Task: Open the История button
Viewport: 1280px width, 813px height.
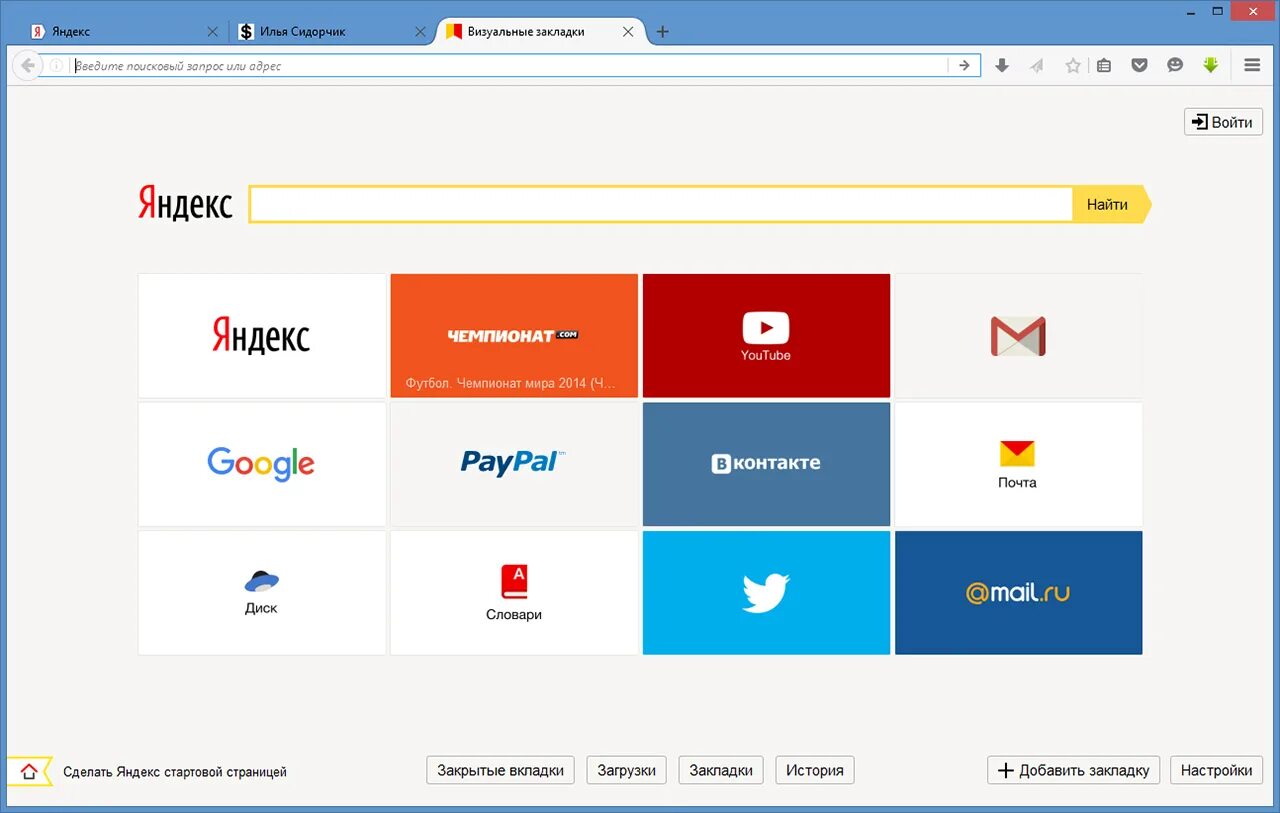Action: (x=815, y=770)
